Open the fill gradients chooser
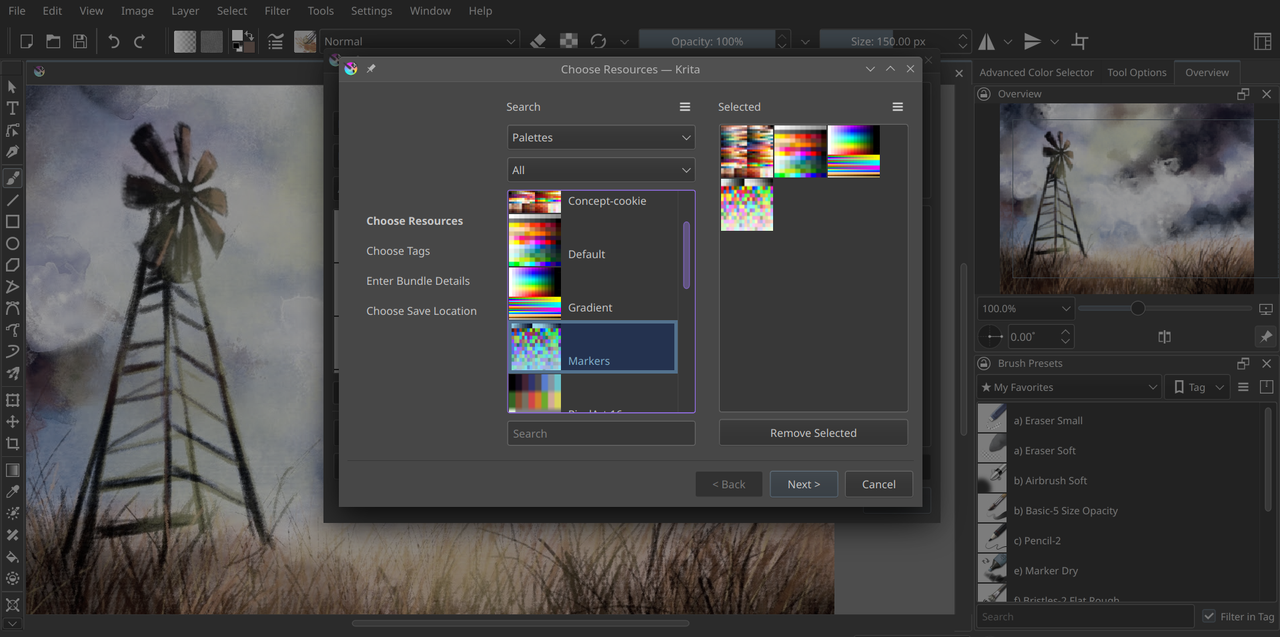 pos(185,41)
